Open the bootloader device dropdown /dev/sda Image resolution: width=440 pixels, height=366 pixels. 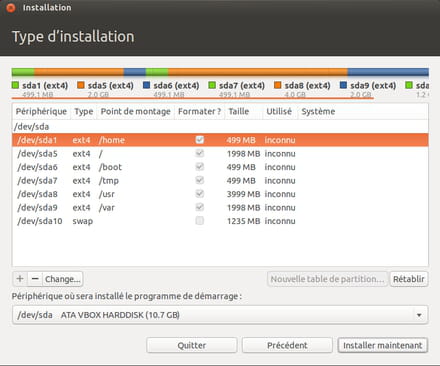pyautogui.click(x=220, y=315)
